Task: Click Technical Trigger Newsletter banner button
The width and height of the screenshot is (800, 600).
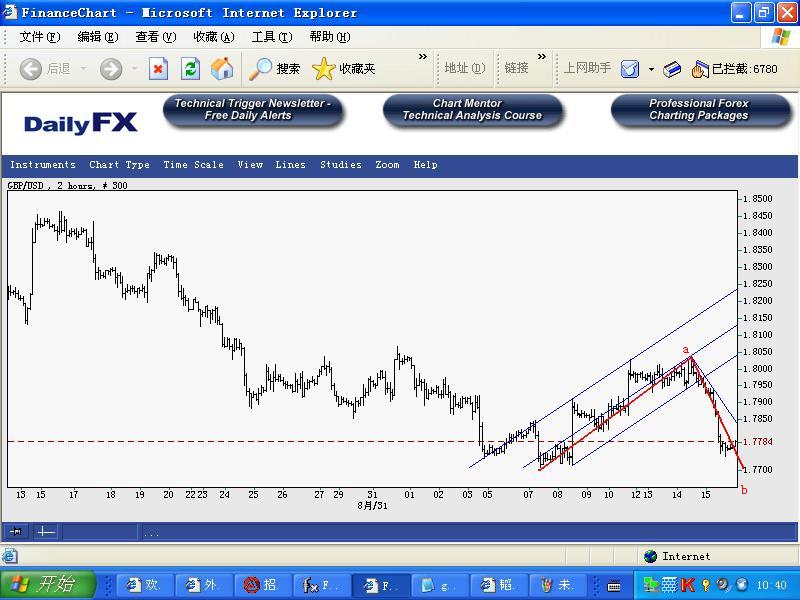Action: 253,110
